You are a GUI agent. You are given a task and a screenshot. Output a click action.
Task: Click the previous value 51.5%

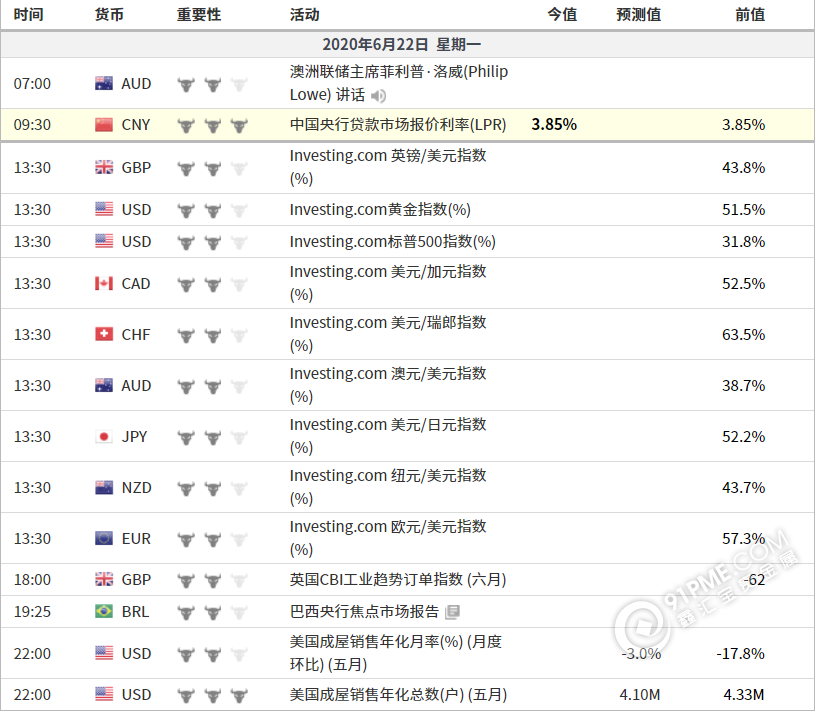[x=744, y=209]
